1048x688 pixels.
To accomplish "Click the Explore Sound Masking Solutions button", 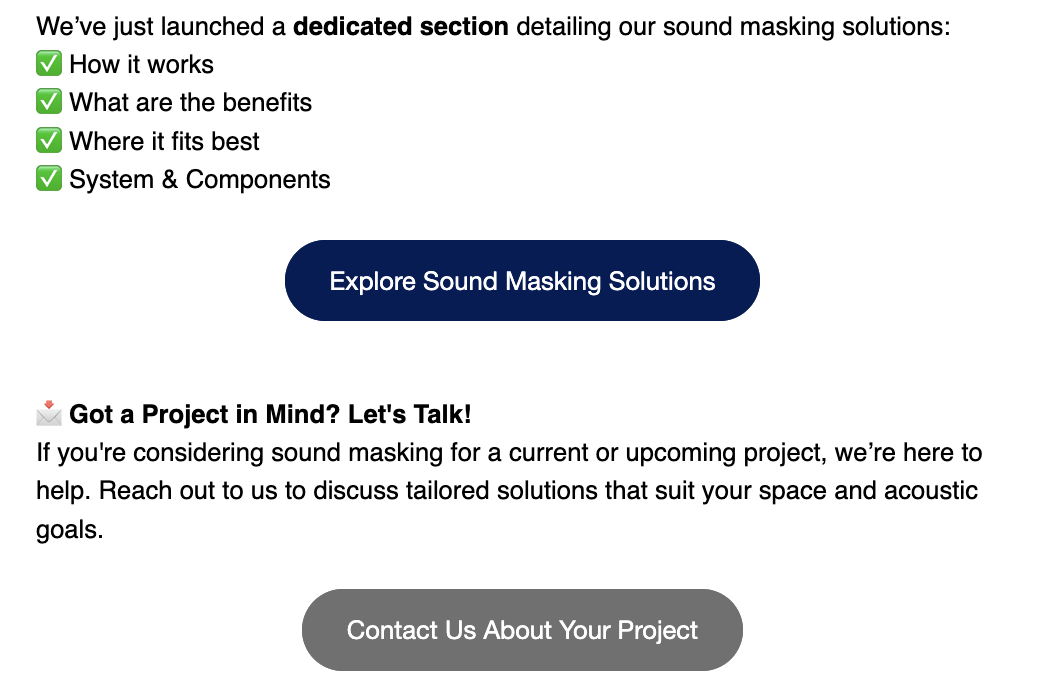I will click(522, 281).
